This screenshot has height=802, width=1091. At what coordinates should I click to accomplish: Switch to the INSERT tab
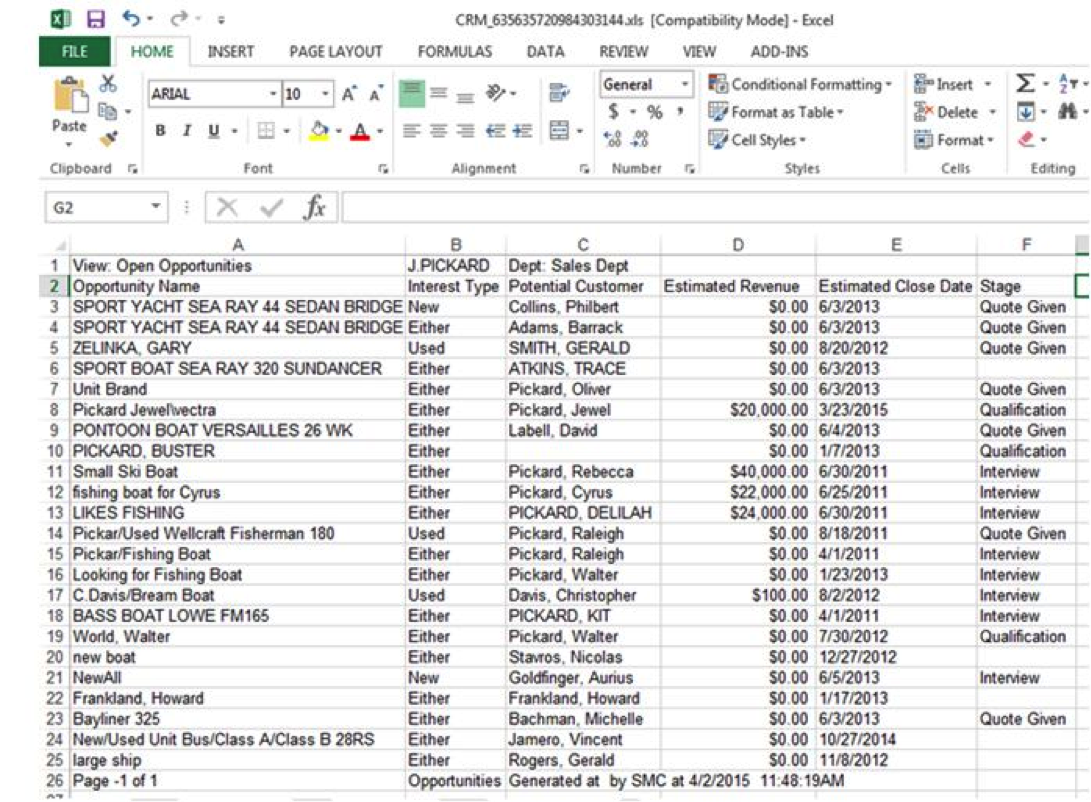tap(230, 51)
